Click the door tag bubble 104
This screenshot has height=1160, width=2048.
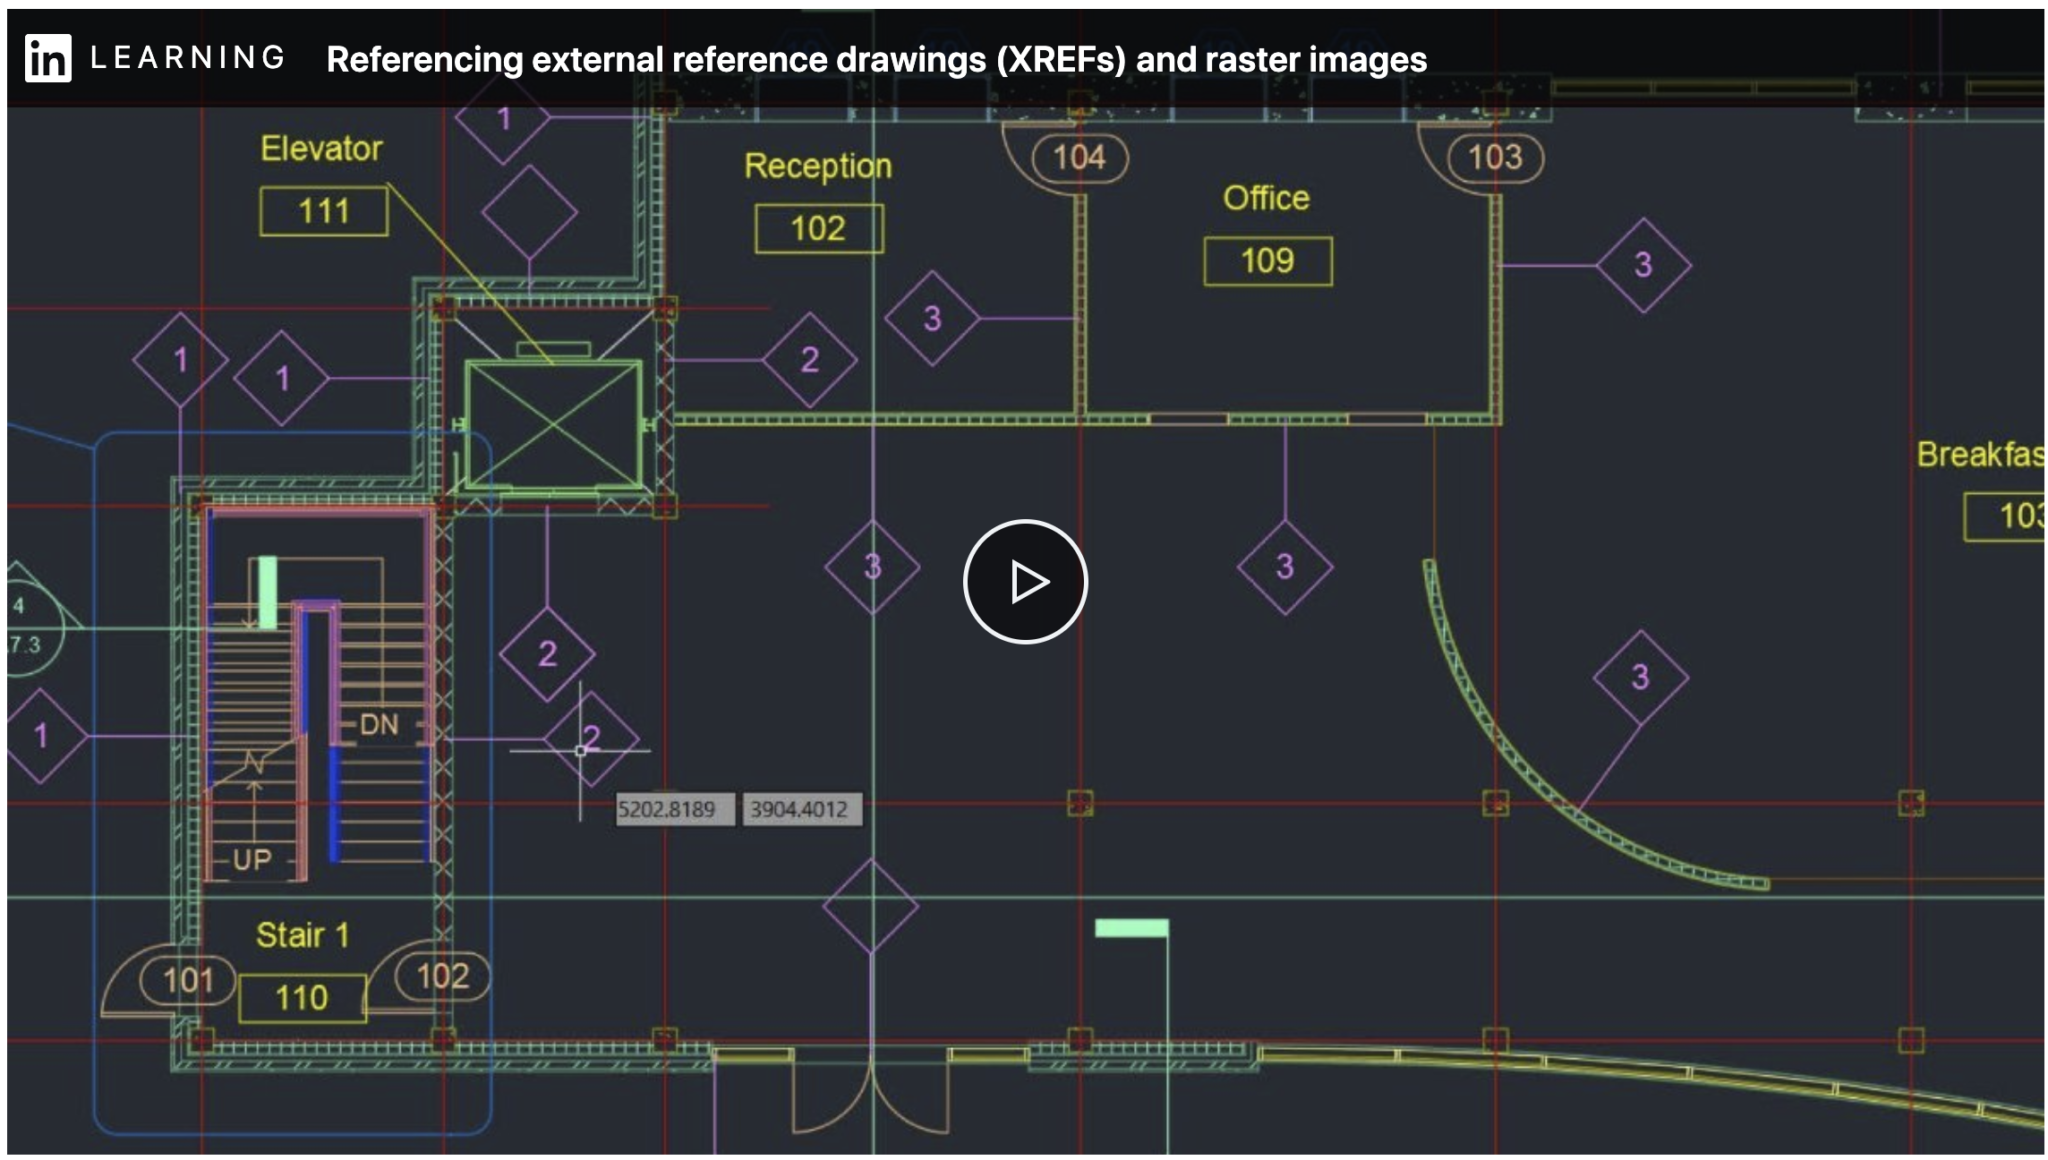(1080, 158)
